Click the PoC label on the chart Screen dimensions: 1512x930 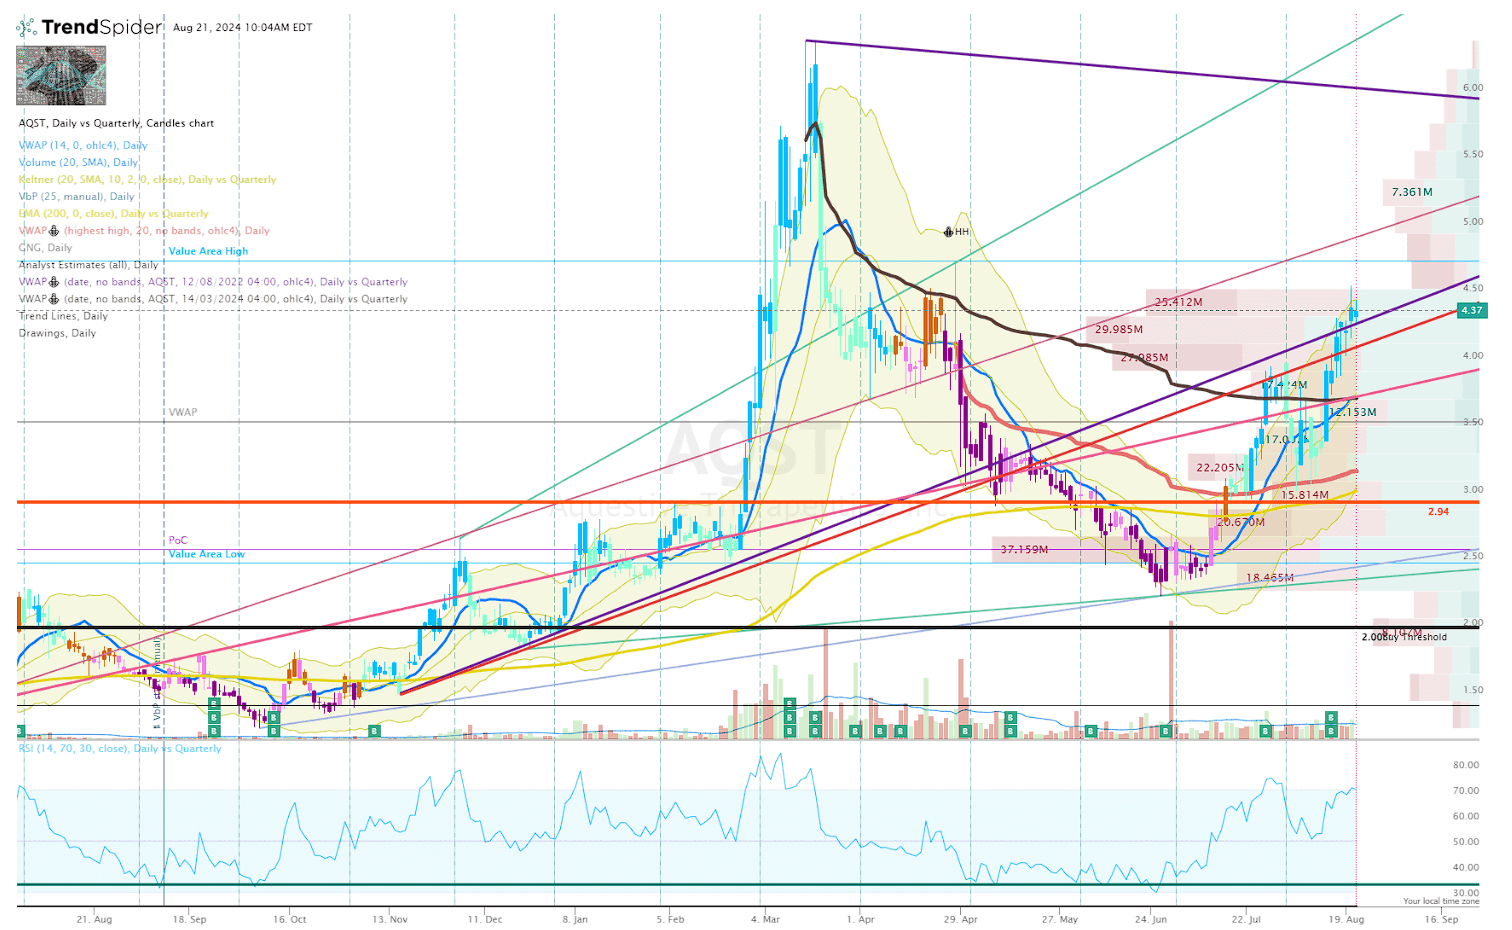(178, 539)
